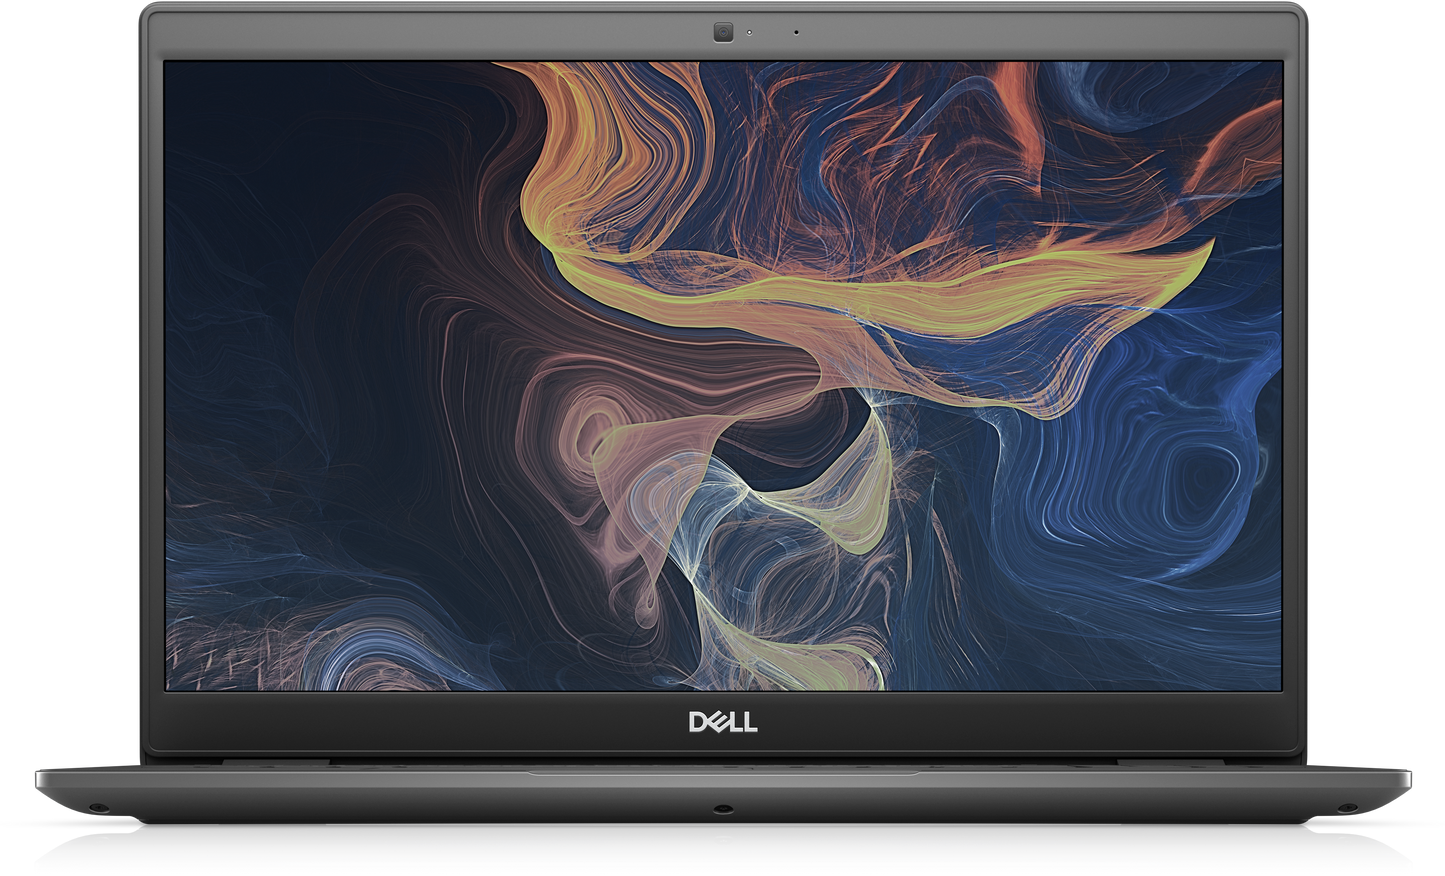
Task: Click the right screw on laptop base
Action: click(x=1350, y=807)
